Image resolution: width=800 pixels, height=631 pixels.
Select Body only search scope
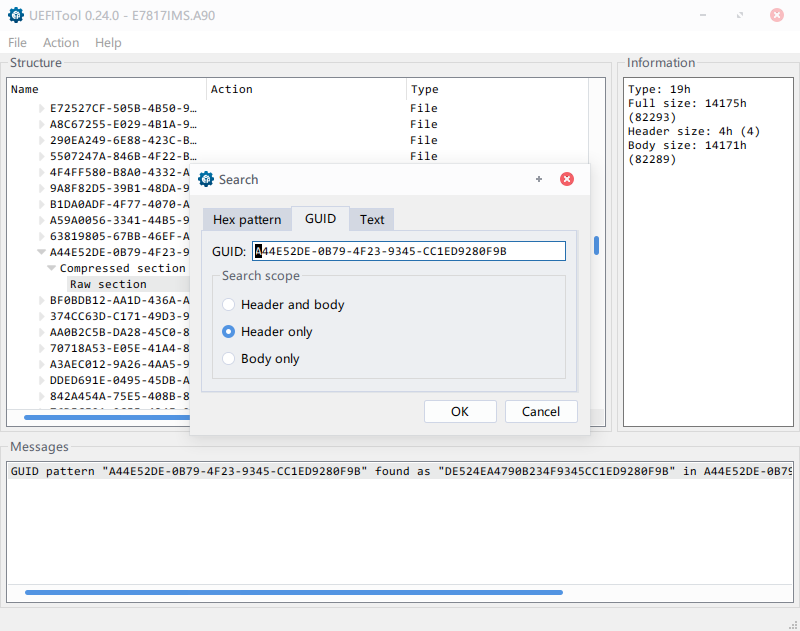point(229,359)
